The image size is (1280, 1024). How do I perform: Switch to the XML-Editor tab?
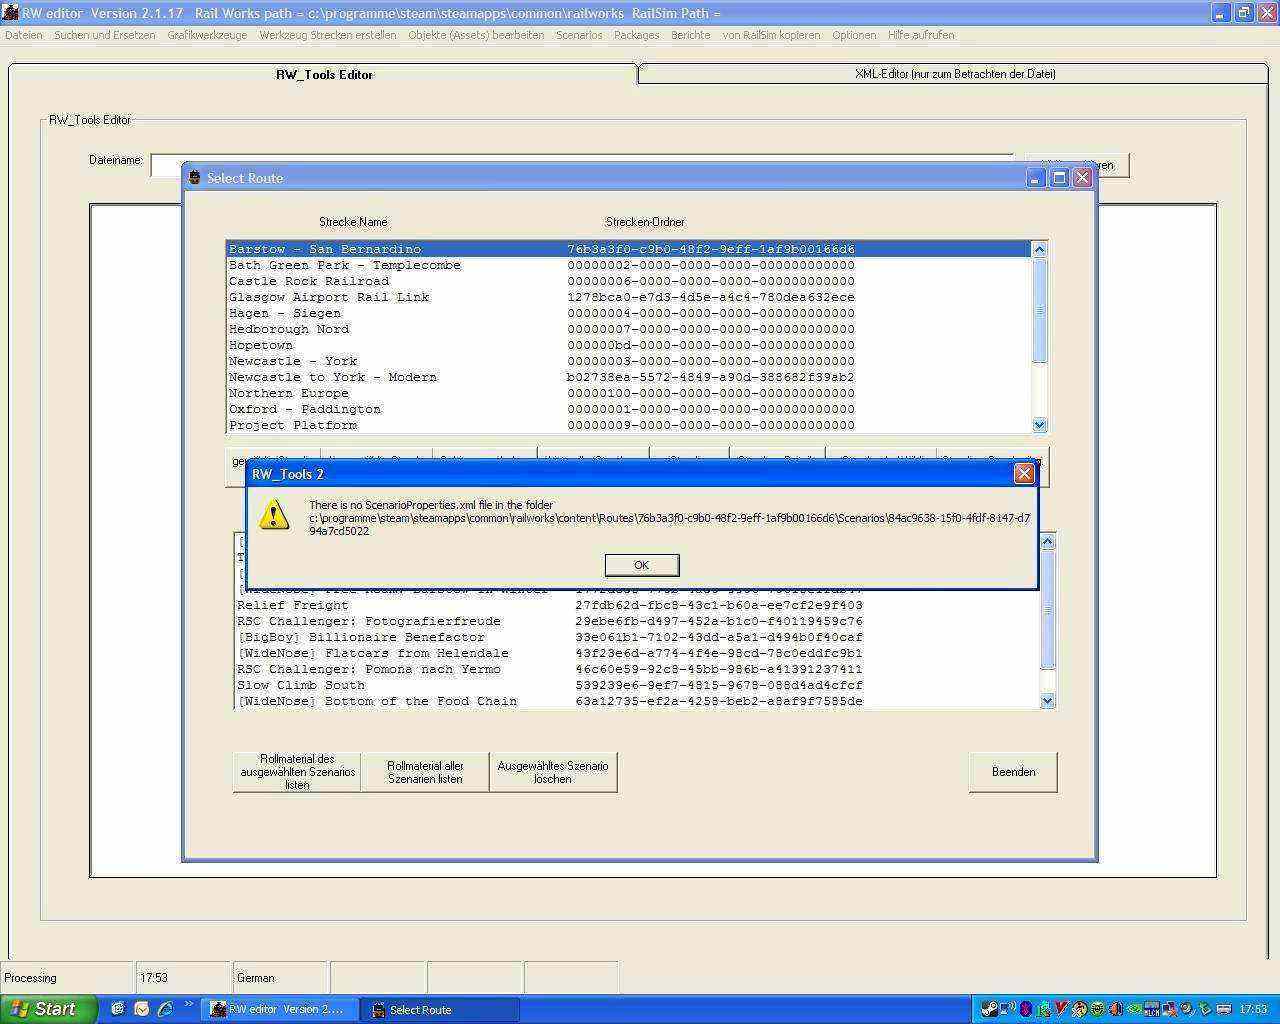pyautogui.click(x=955, y=74)
